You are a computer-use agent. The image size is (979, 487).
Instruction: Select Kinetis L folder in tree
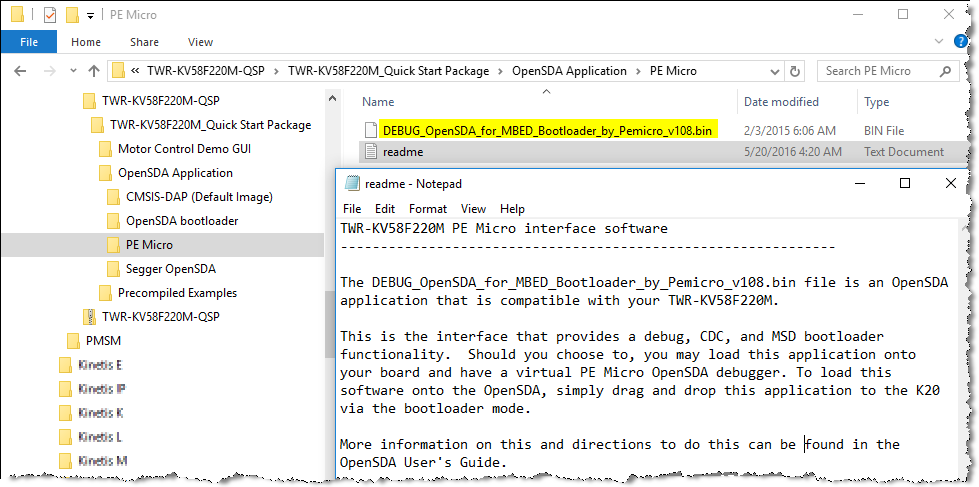tap(100, 437)
